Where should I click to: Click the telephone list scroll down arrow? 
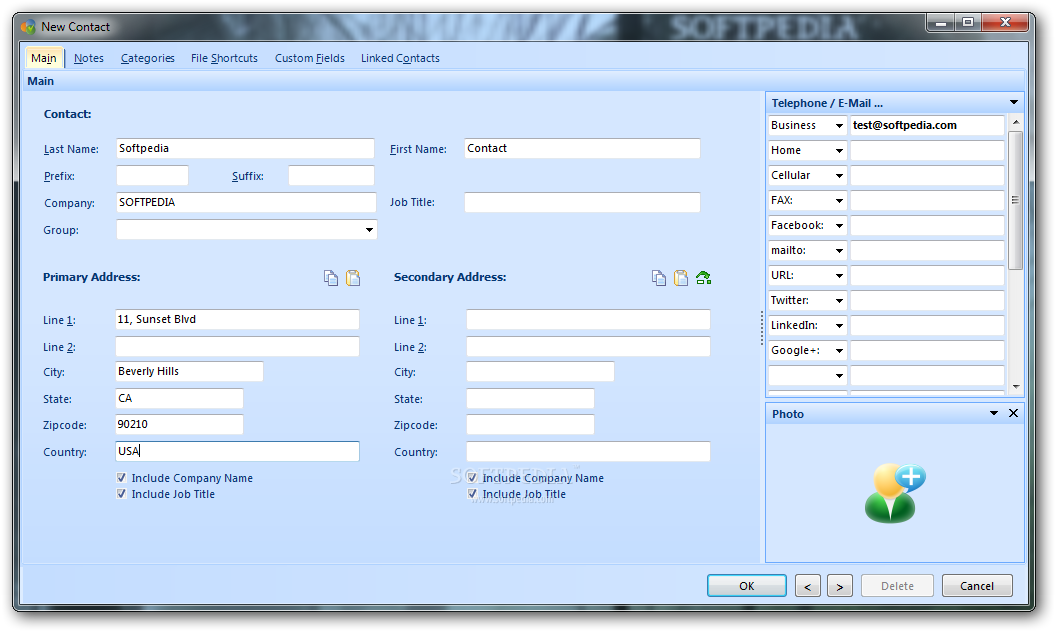pyautogui.click(x=1016, y=387)
